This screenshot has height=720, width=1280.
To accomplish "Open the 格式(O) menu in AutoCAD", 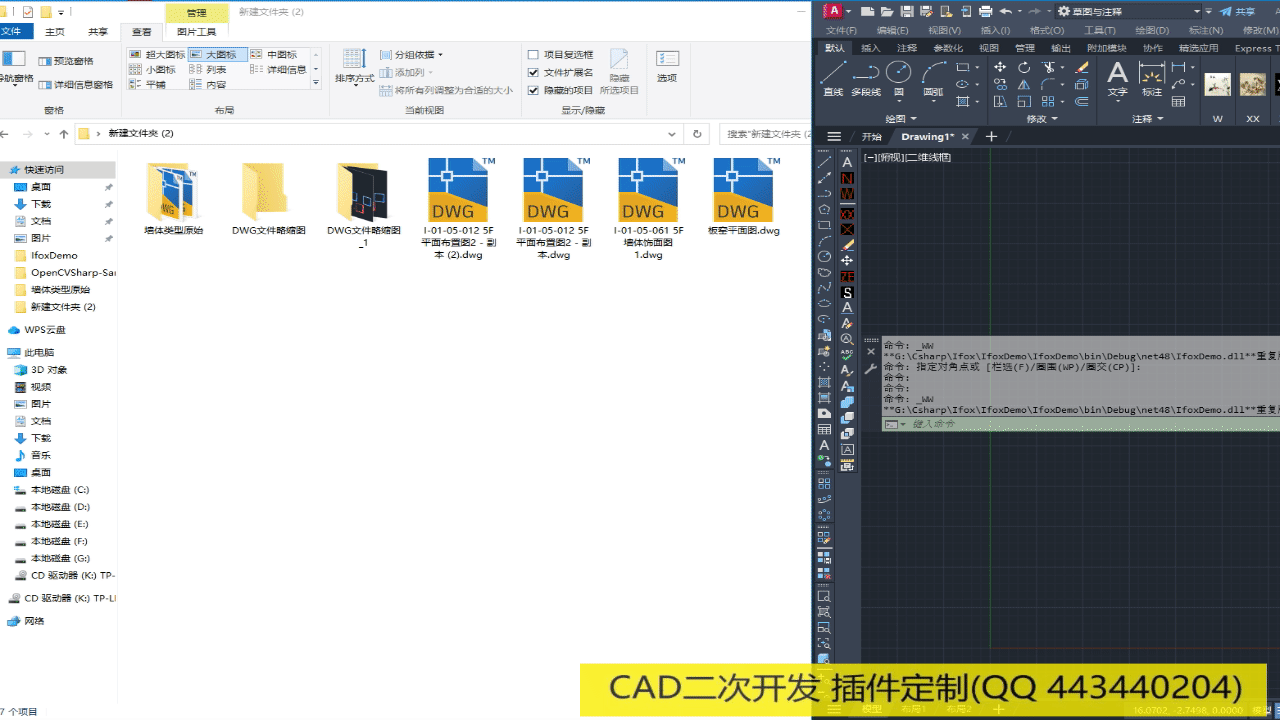I will pyautogui.click(x=1047, y=30).
